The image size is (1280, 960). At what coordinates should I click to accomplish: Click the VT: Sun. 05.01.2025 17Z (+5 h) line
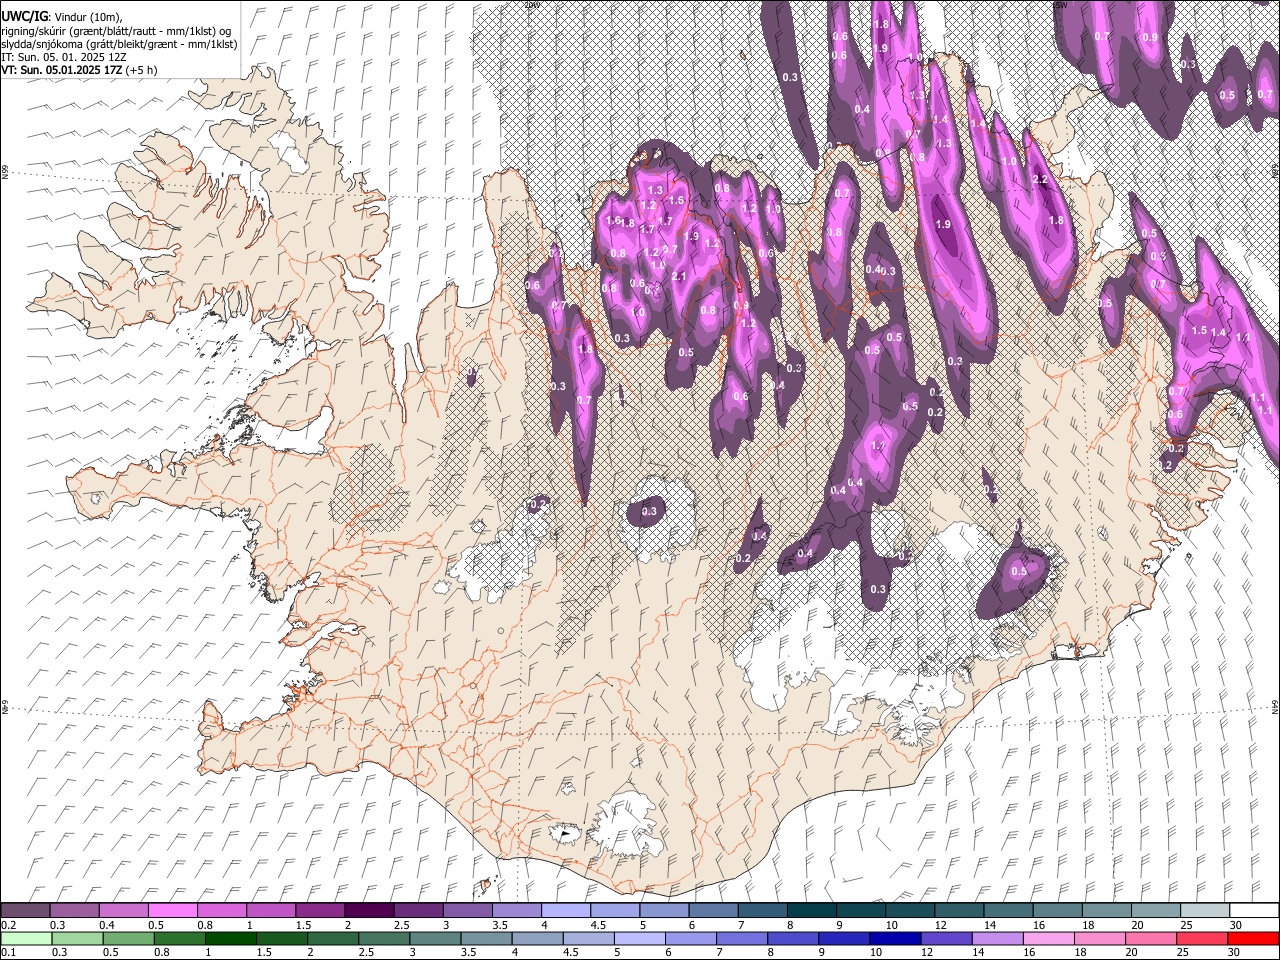[79, 70]
